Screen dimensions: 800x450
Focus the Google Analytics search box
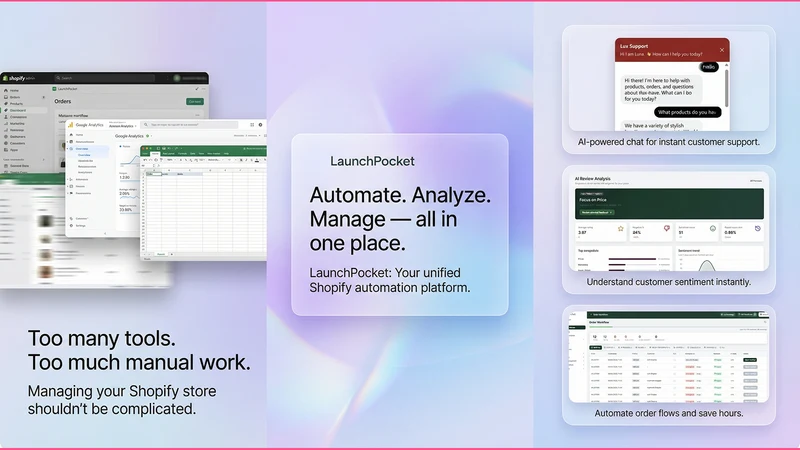(189, 124)
